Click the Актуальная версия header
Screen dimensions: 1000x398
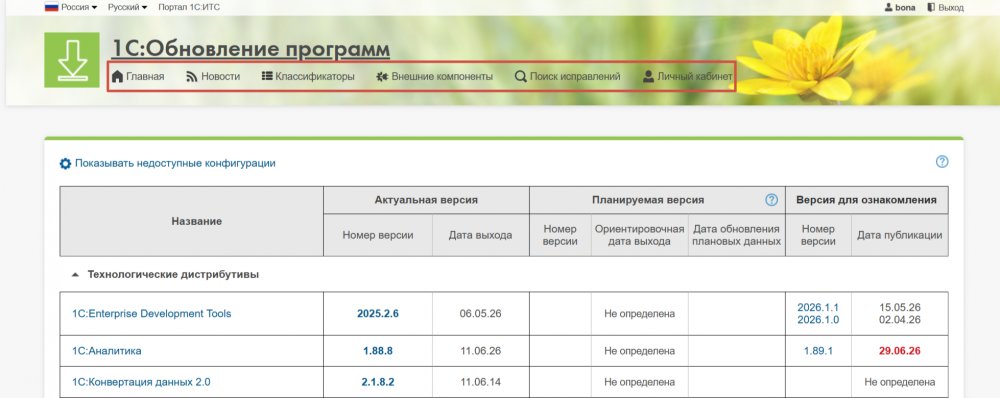point(426,200)
